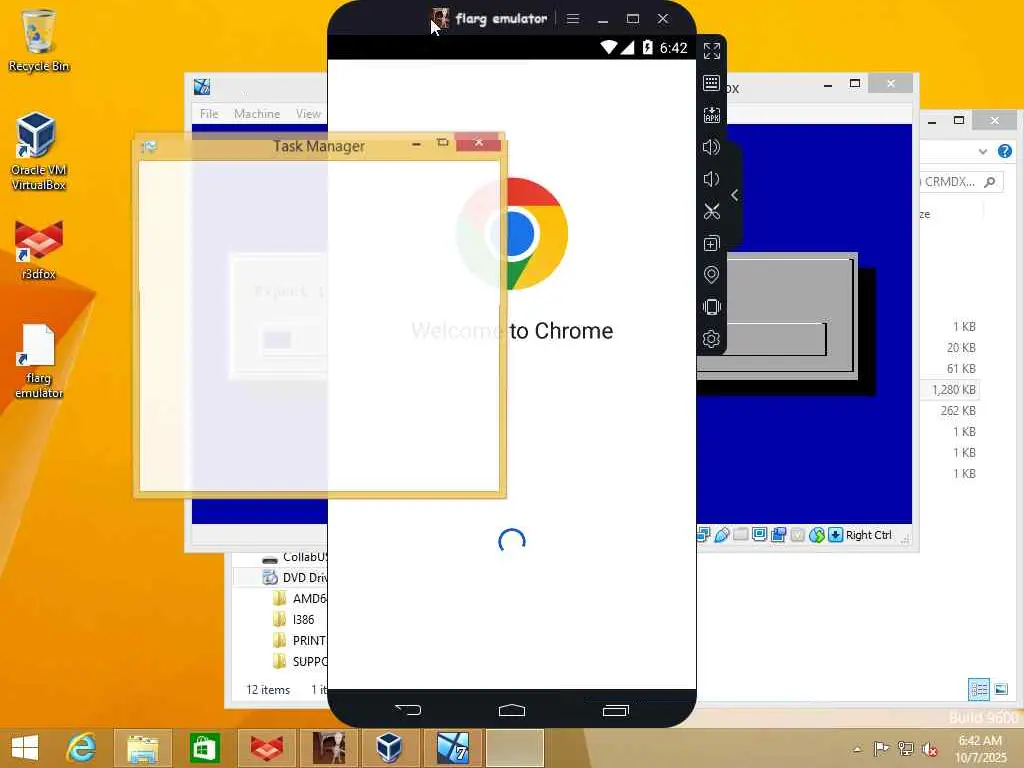Enter fullscreen in flarg emulator sidebar
The image size is (1024, 768).
point(712,51)
